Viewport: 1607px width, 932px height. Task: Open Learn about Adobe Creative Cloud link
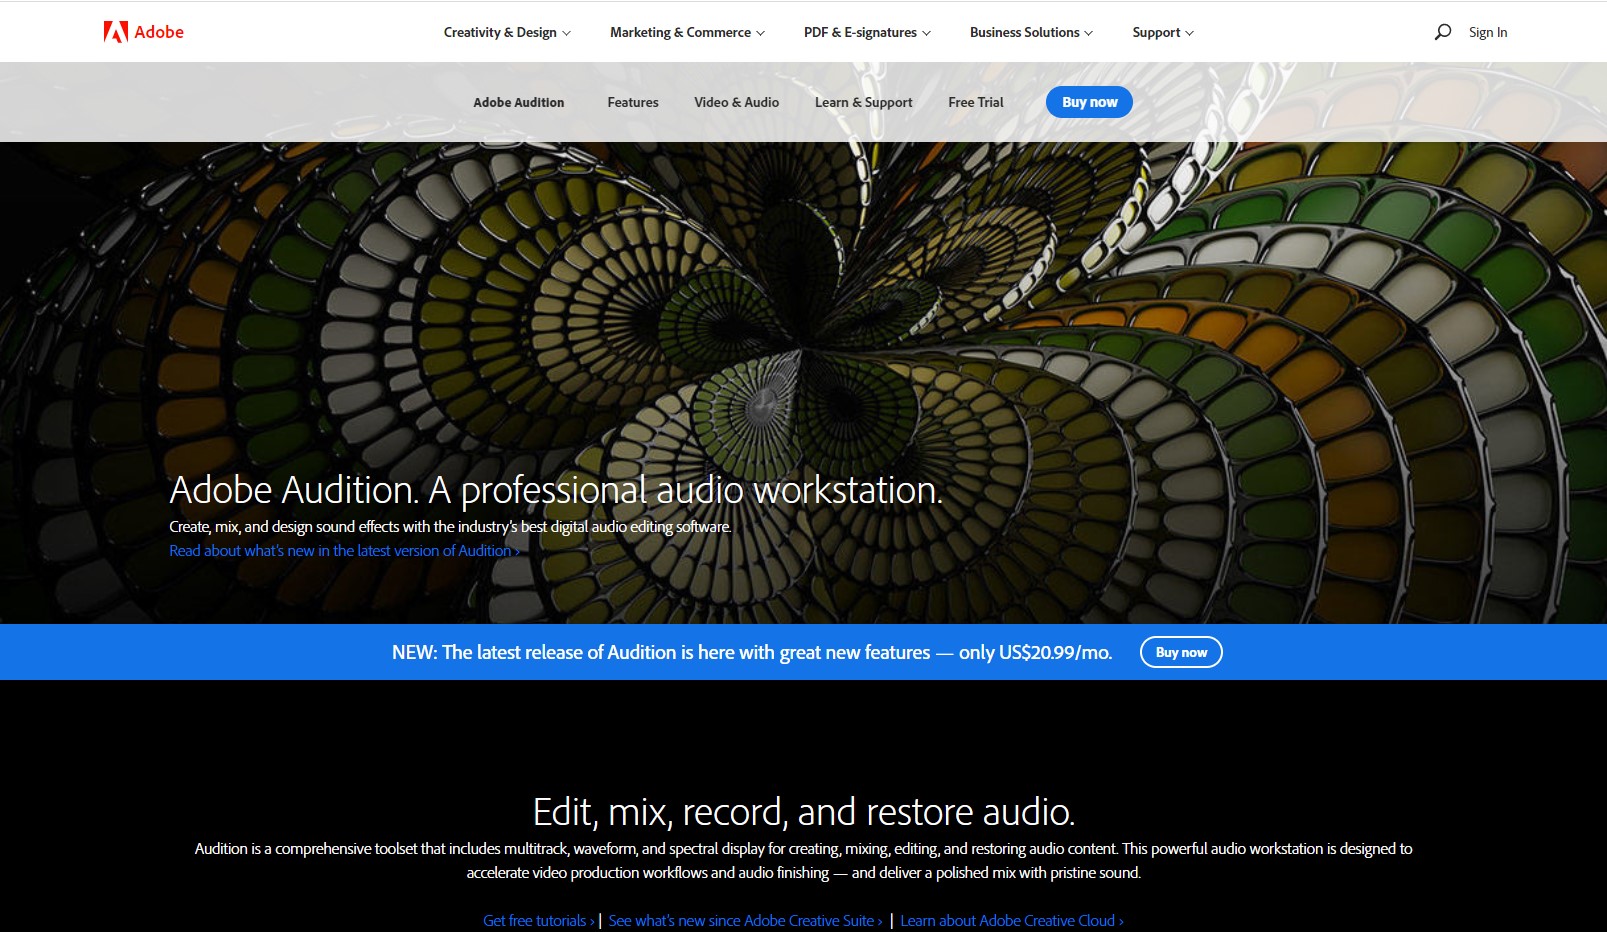point(1012,921)
